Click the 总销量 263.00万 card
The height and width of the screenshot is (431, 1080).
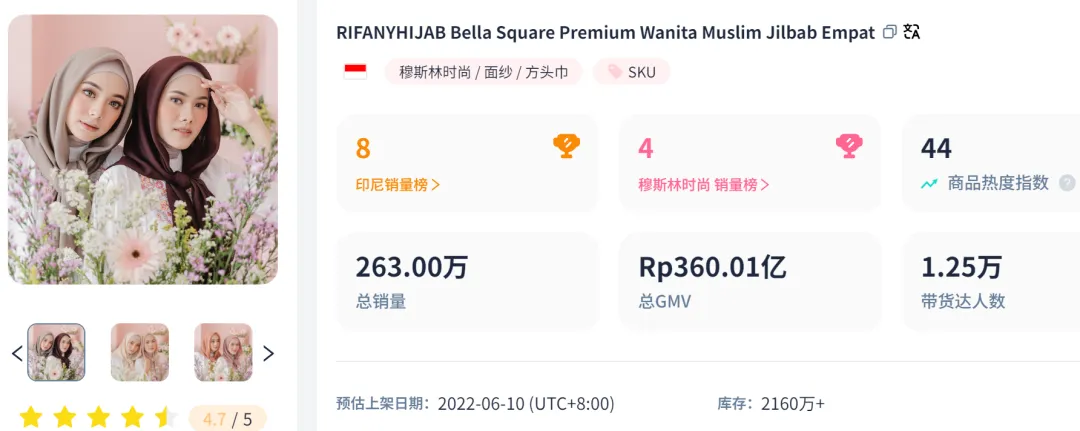pyautogui.click(x=467, y=282)
